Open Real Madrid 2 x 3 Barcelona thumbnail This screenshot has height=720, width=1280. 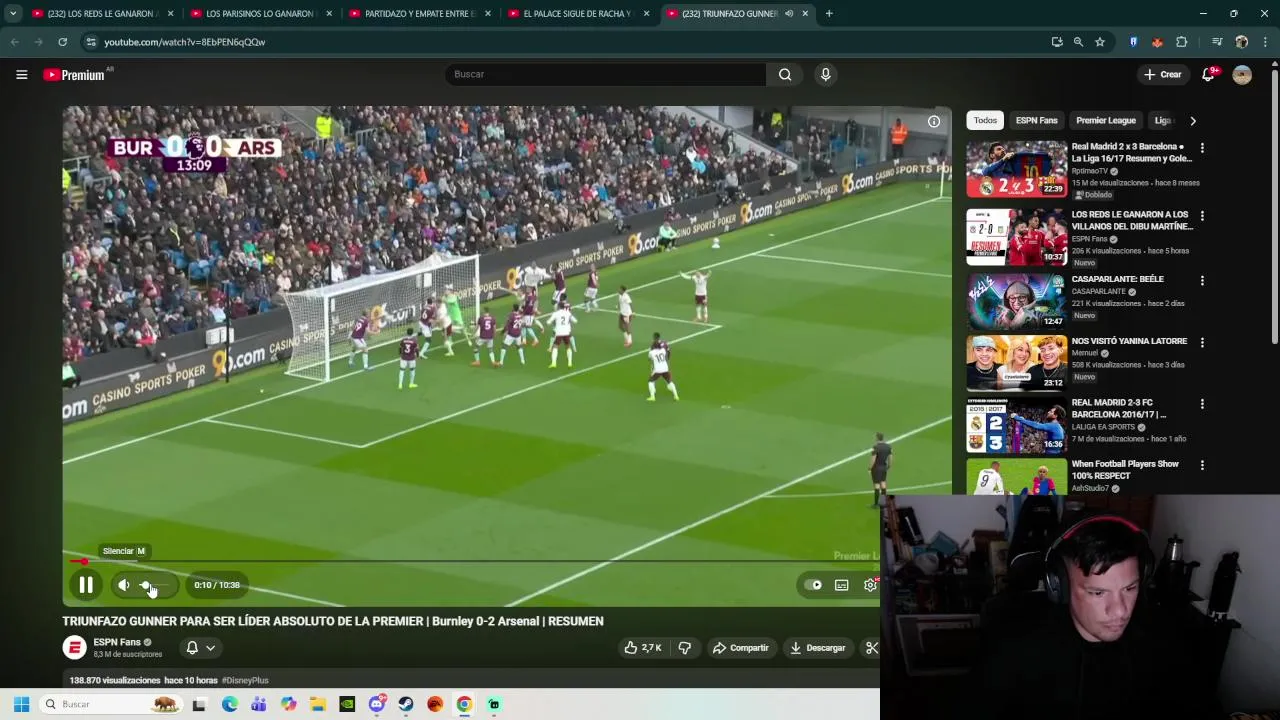click(1016, 169)
